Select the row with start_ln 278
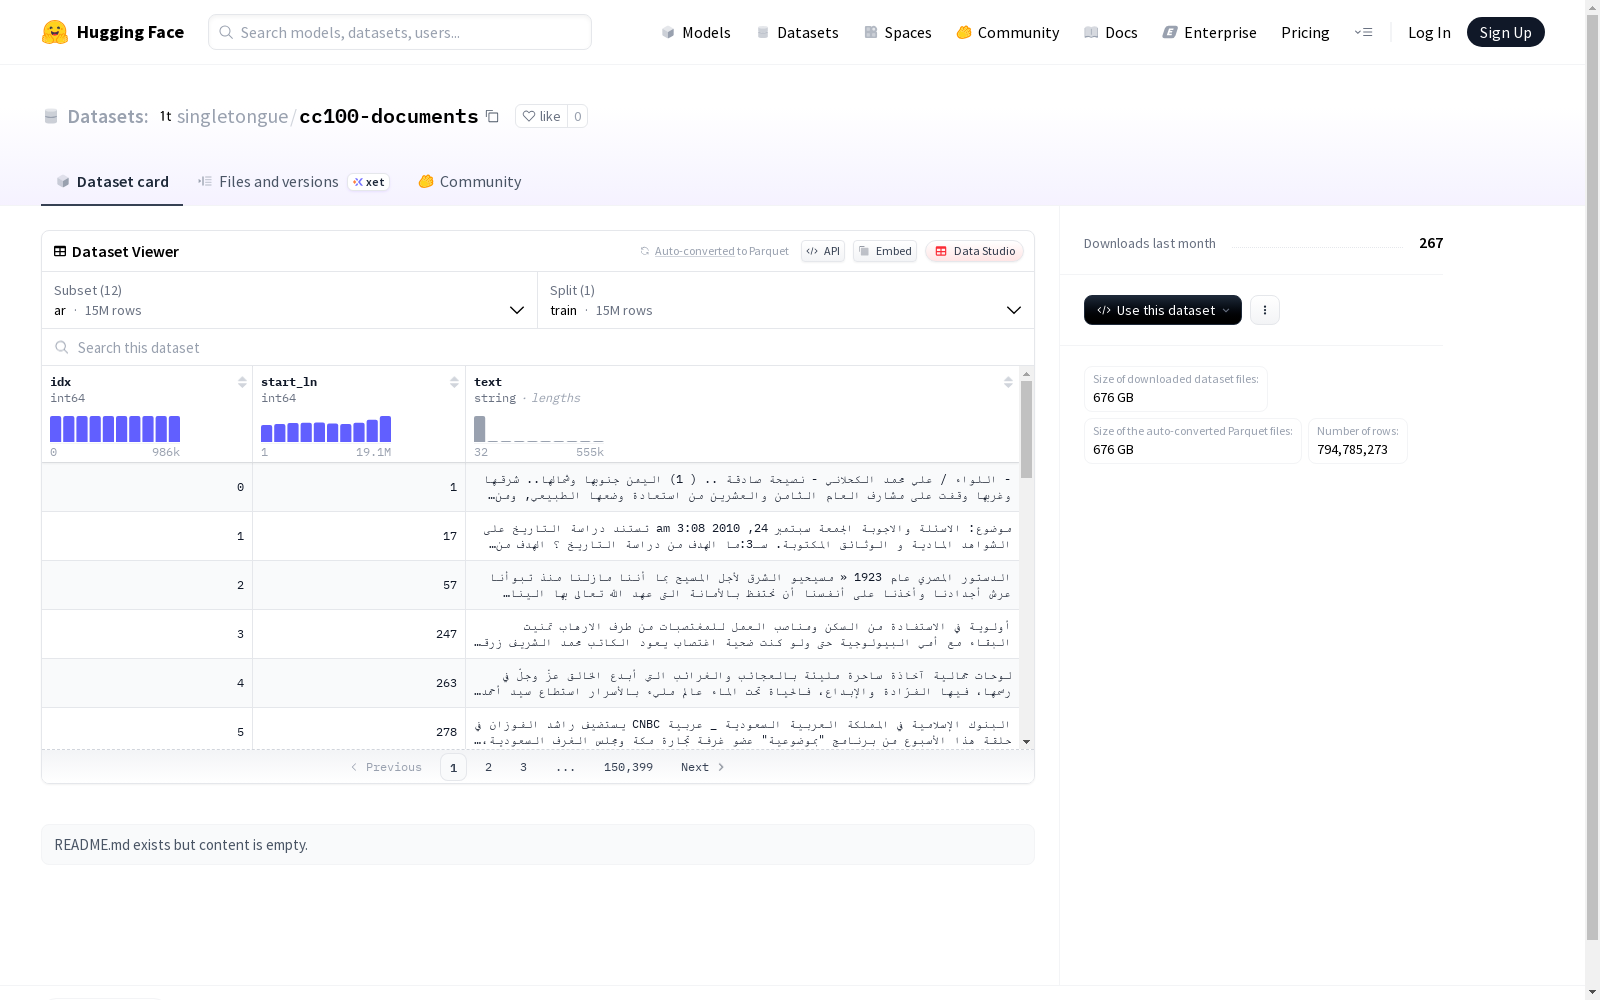Image resolution: width=1600 pixels, height=1000 pixels. pyautogui.click(x=530, y=729)
